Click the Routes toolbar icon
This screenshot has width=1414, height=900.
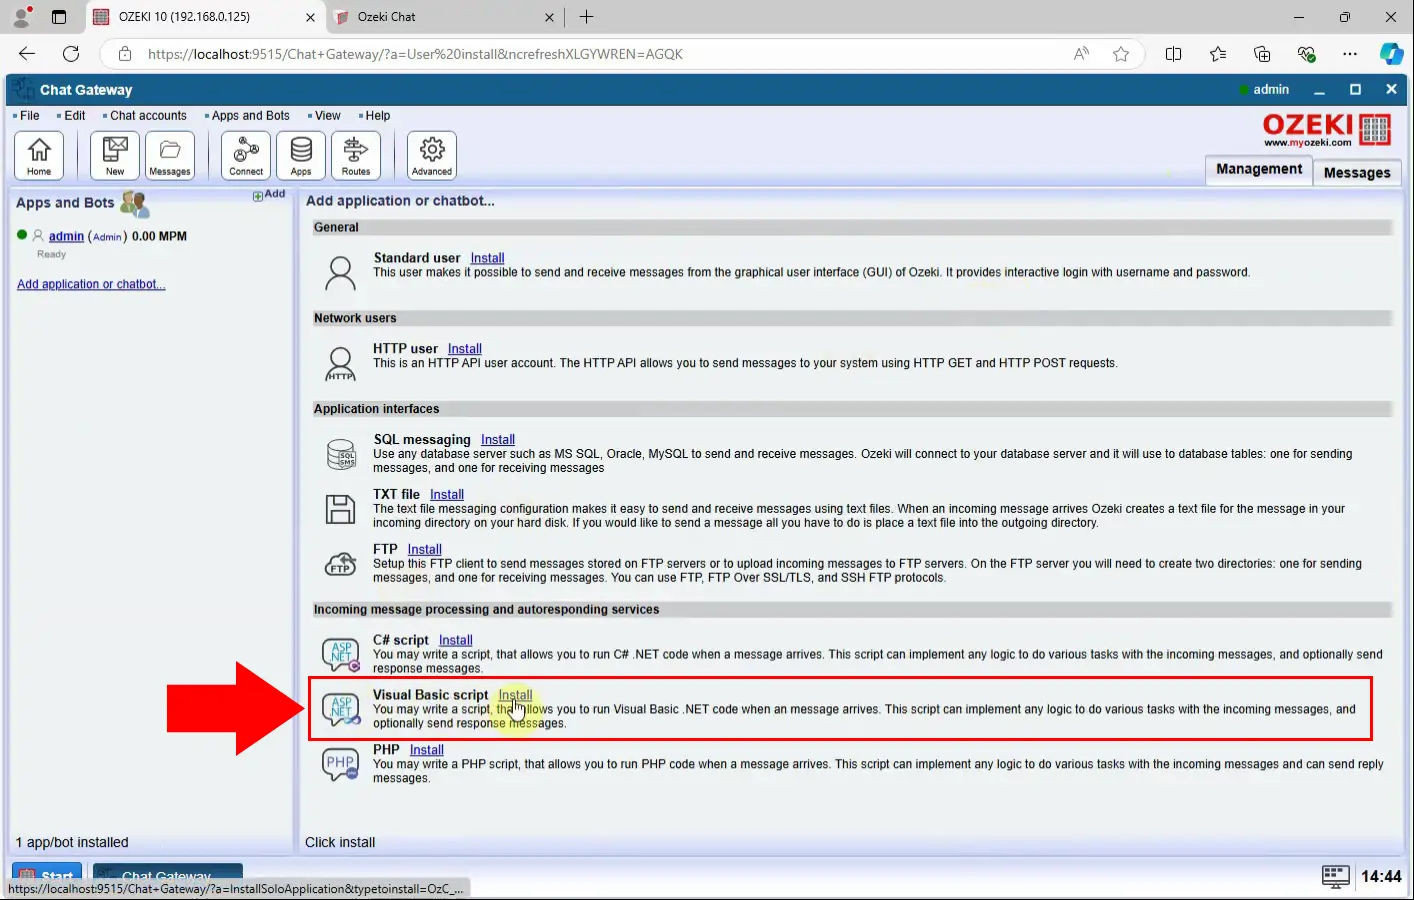(356, 155)
